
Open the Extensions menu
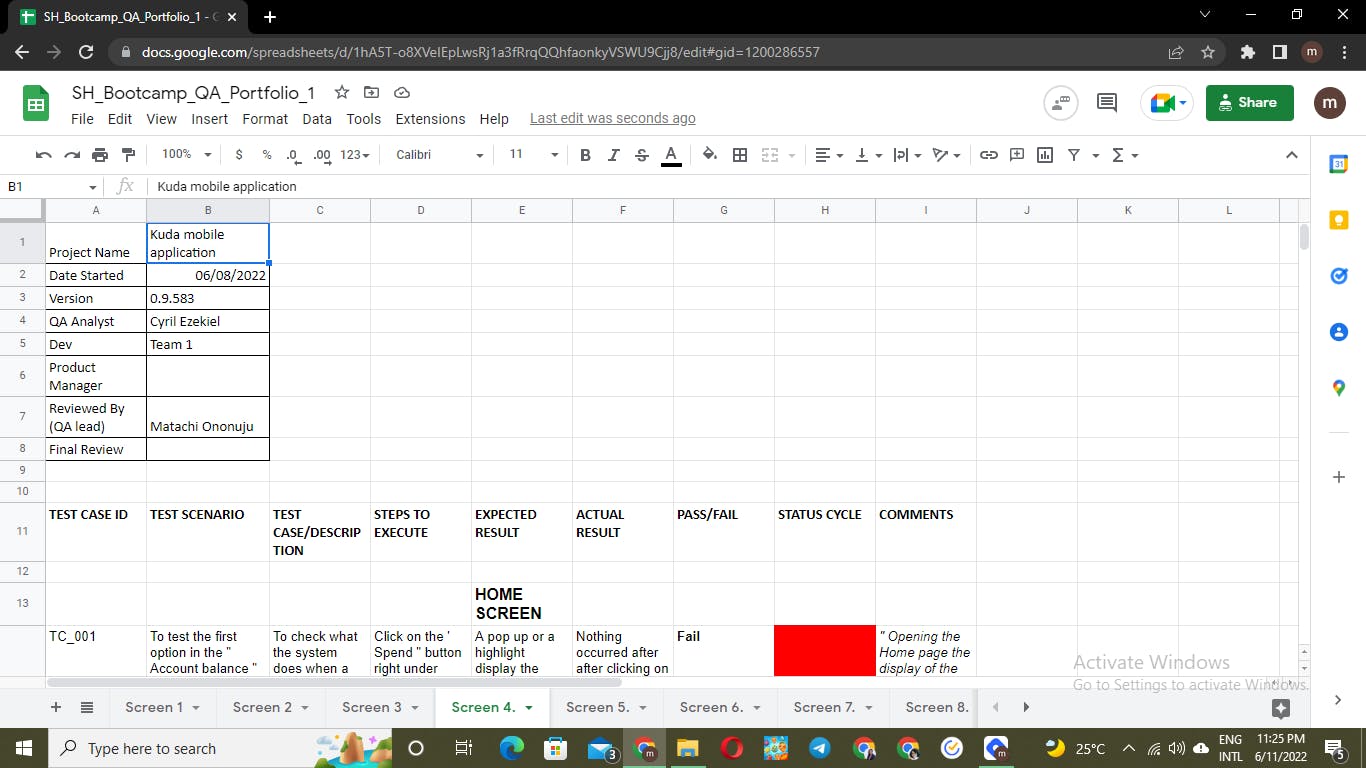[x=430, y=119]
